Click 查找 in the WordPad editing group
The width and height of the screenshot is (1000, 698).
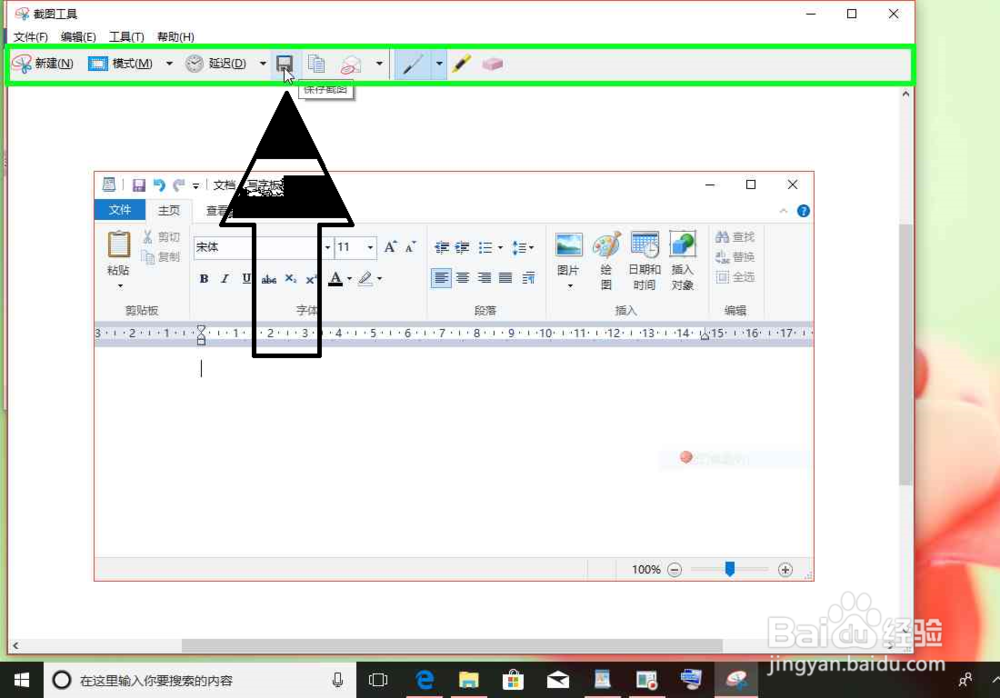735,237
